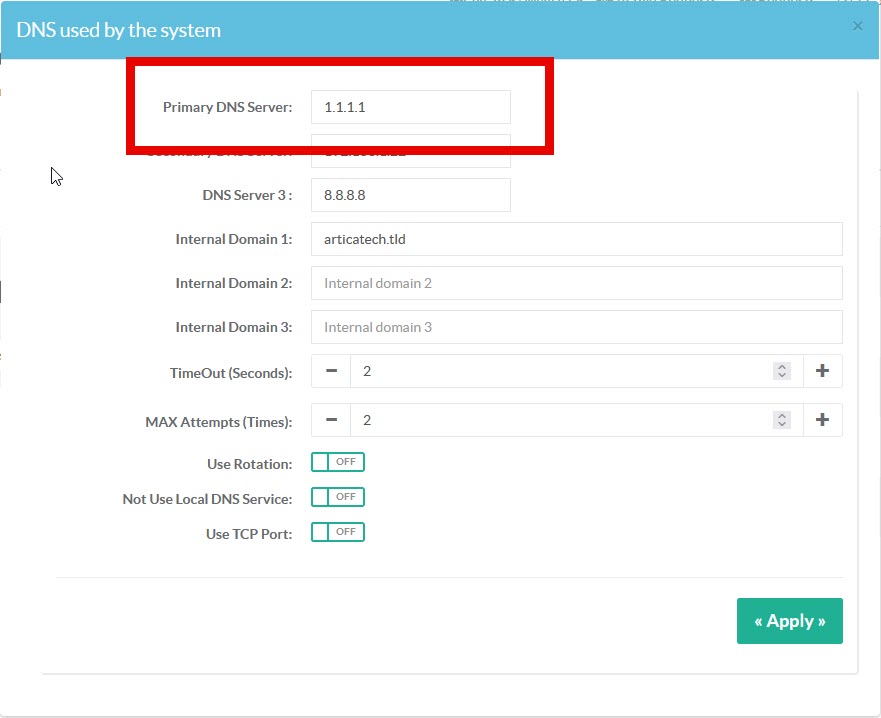Focus the Internal Domain 2 field
Image resolution: width=881 pixels, height=718 pixels.
(x=576, y=283)
